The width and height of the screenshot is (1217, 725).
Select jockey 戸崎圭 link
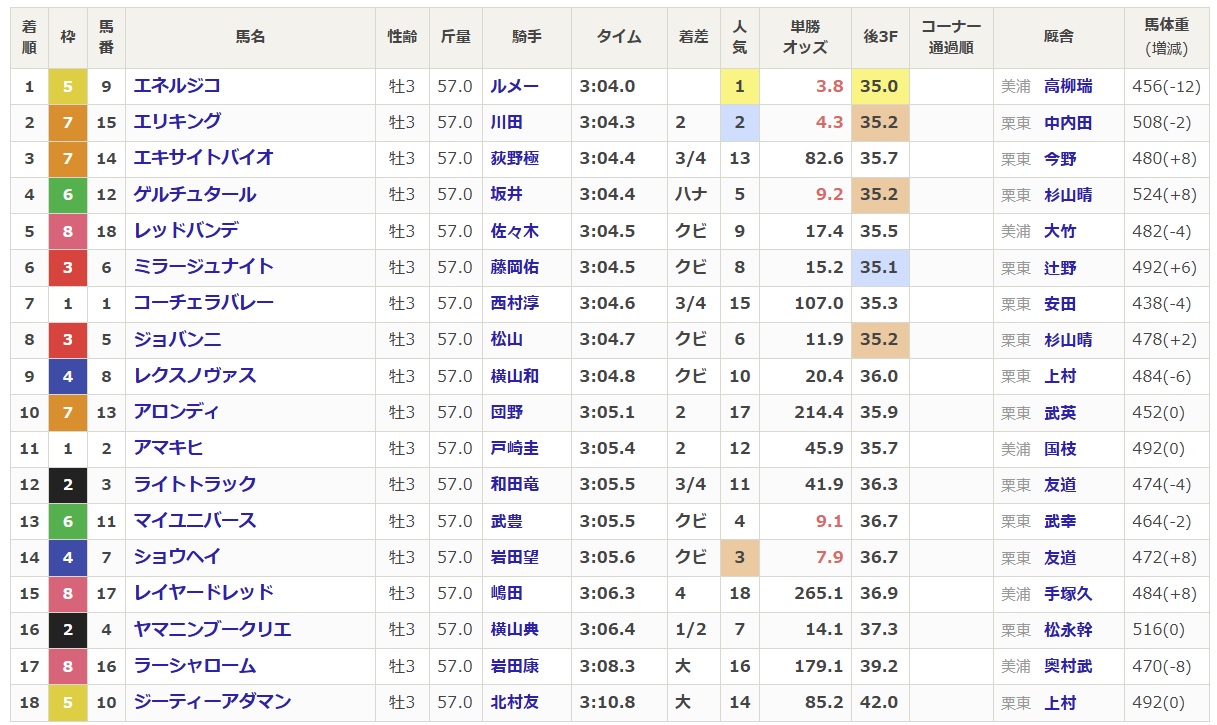point(514,449)
